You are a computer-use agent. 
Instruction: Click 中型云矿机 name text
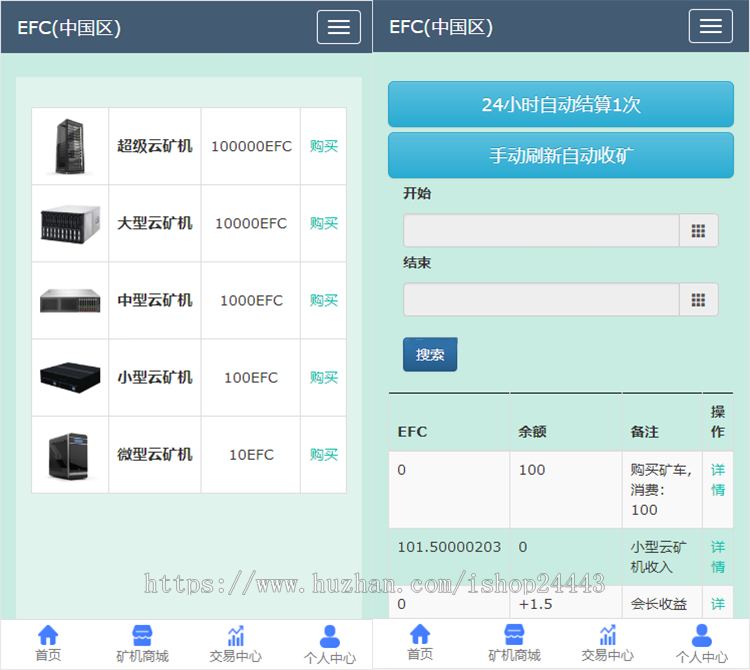tap(155, 300)
